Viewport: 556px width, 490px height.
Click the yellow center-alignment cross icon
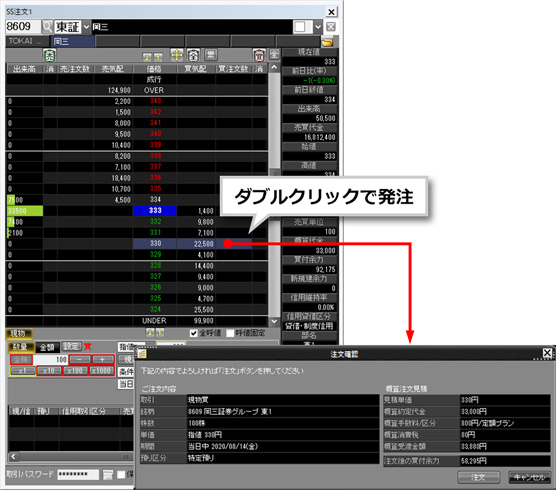click(177, 55)
